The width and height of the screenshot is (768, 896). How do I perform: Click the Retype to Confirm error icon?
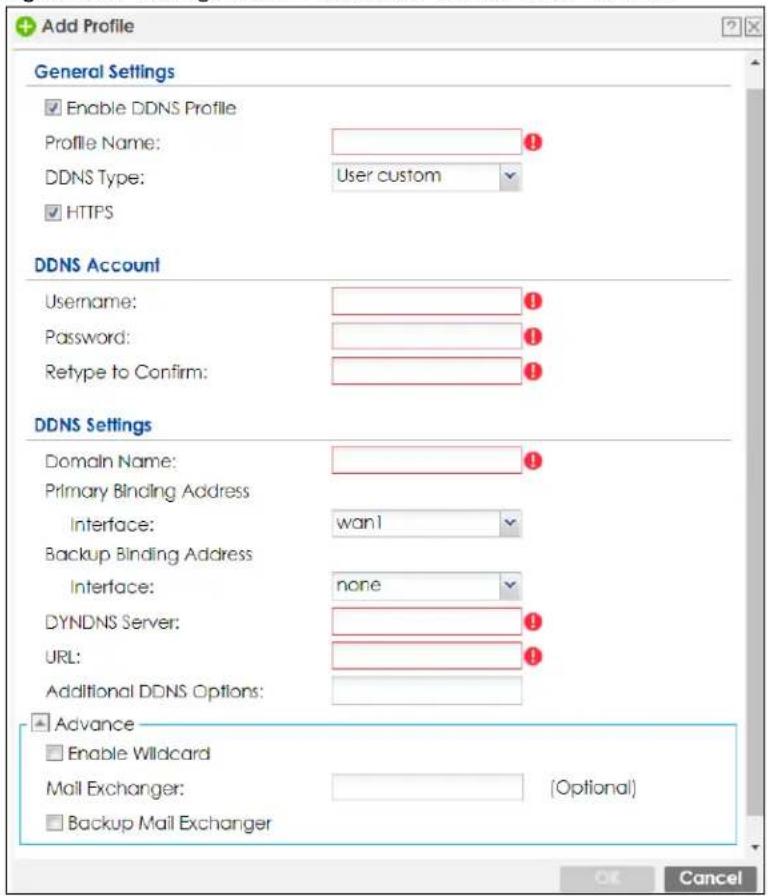(x=533, y=371)
